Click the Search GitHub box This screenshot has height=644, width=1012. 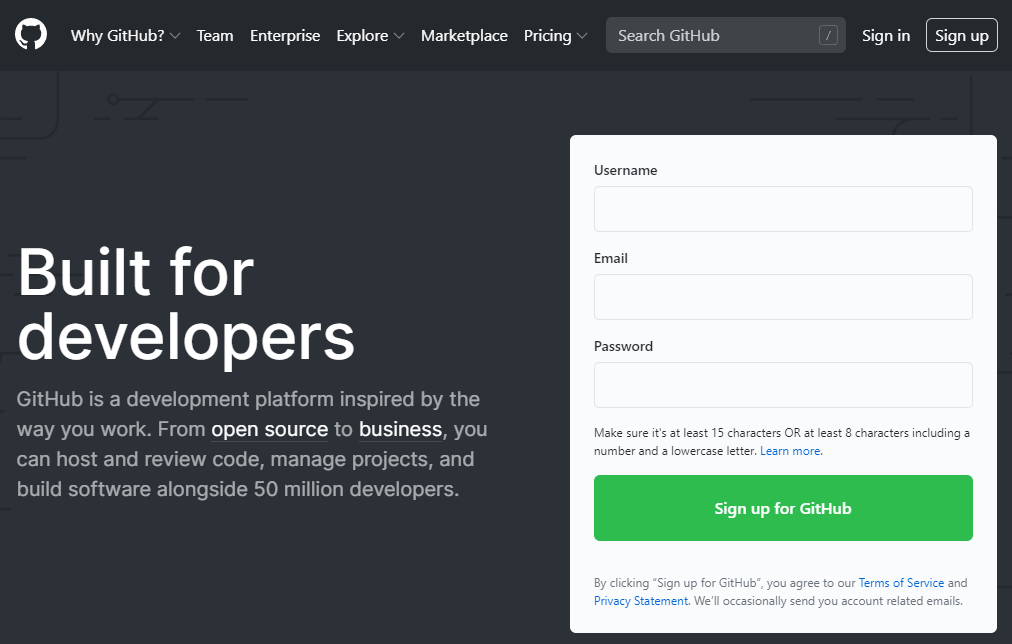tap(710, 34)
